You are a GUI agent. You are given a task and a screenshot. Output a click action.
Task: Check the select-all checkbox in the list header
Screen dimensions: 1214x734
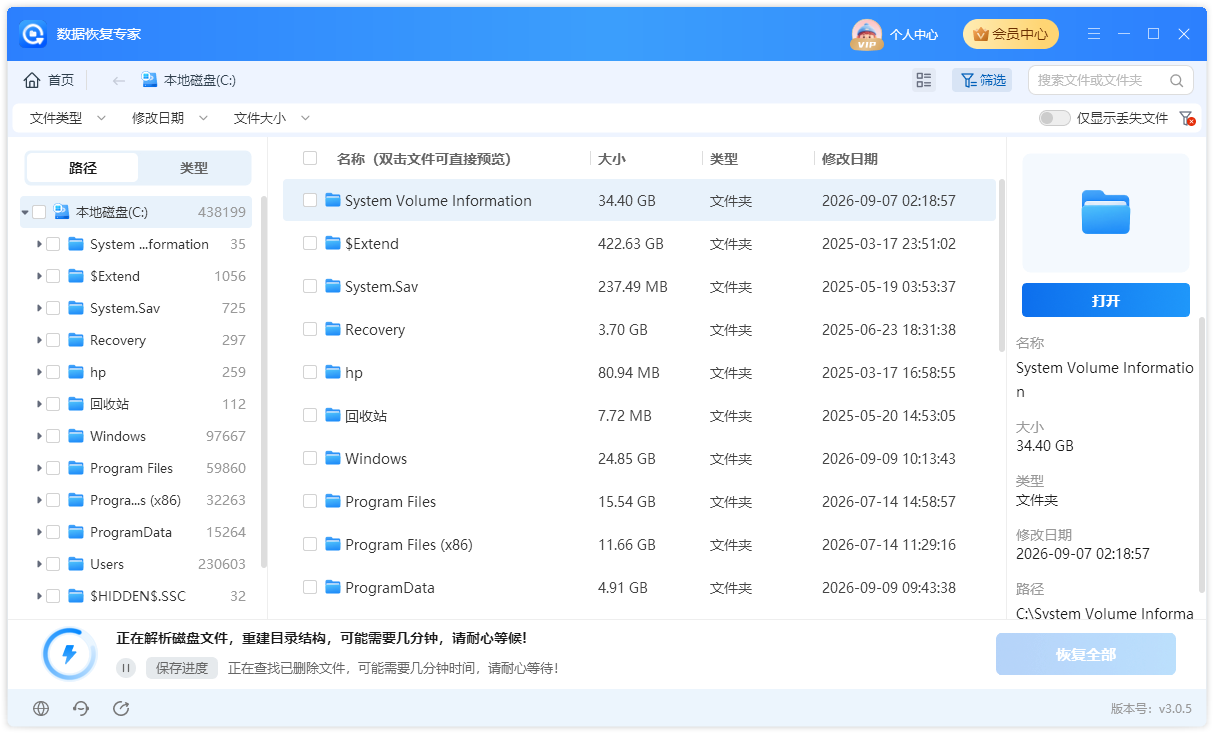tap(310, 158)
